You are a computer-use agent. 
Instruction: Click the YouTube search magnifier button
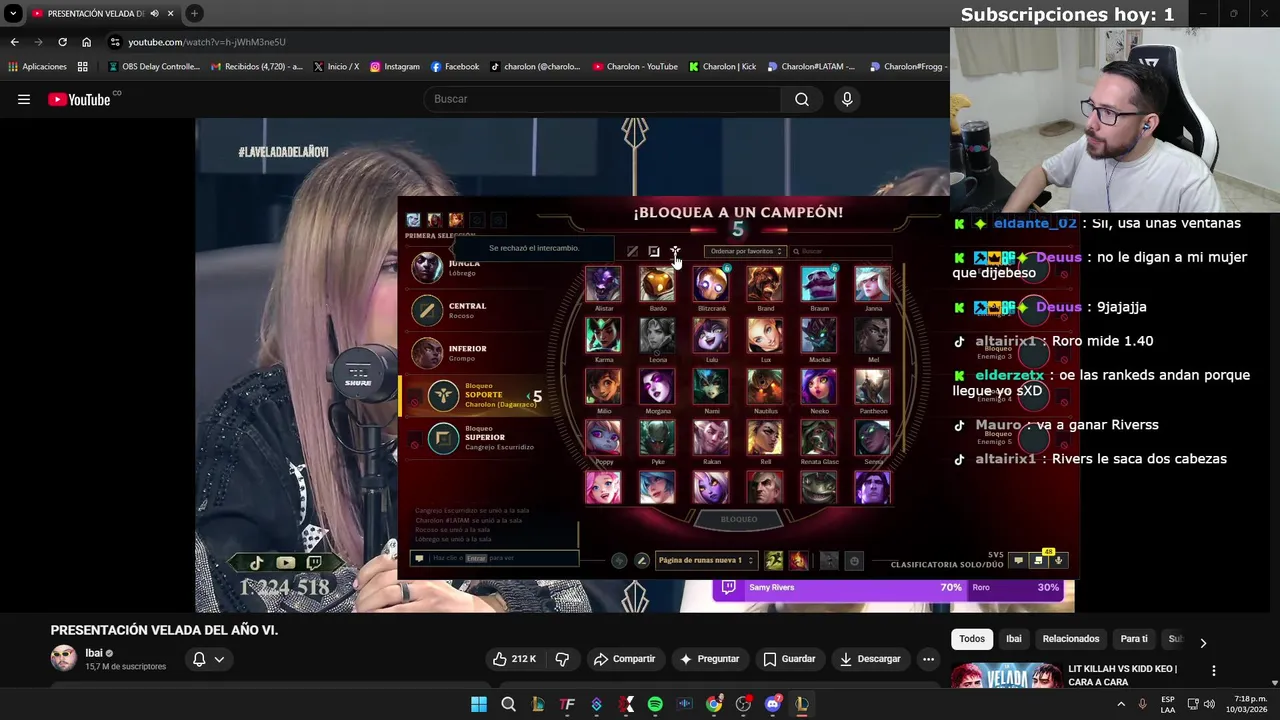coord(802,99)
